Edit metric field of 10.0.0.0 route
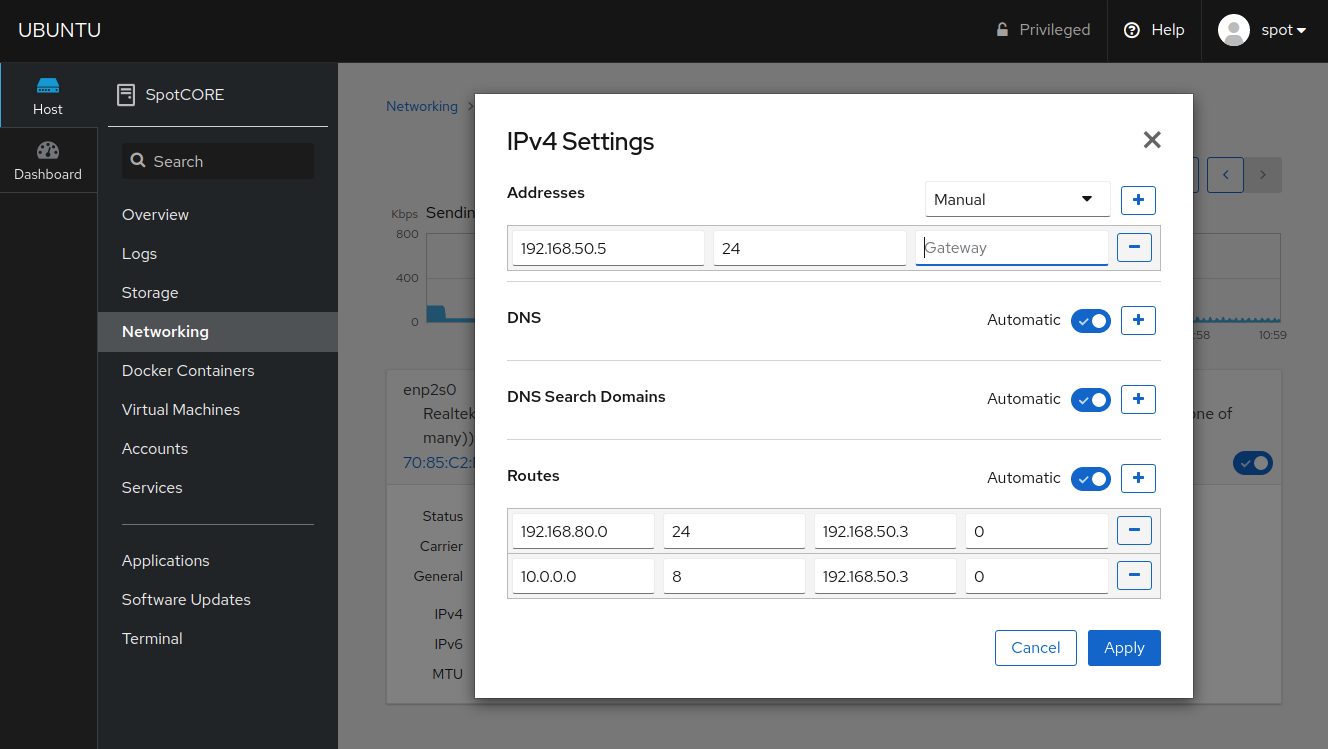 [1037, 577]
